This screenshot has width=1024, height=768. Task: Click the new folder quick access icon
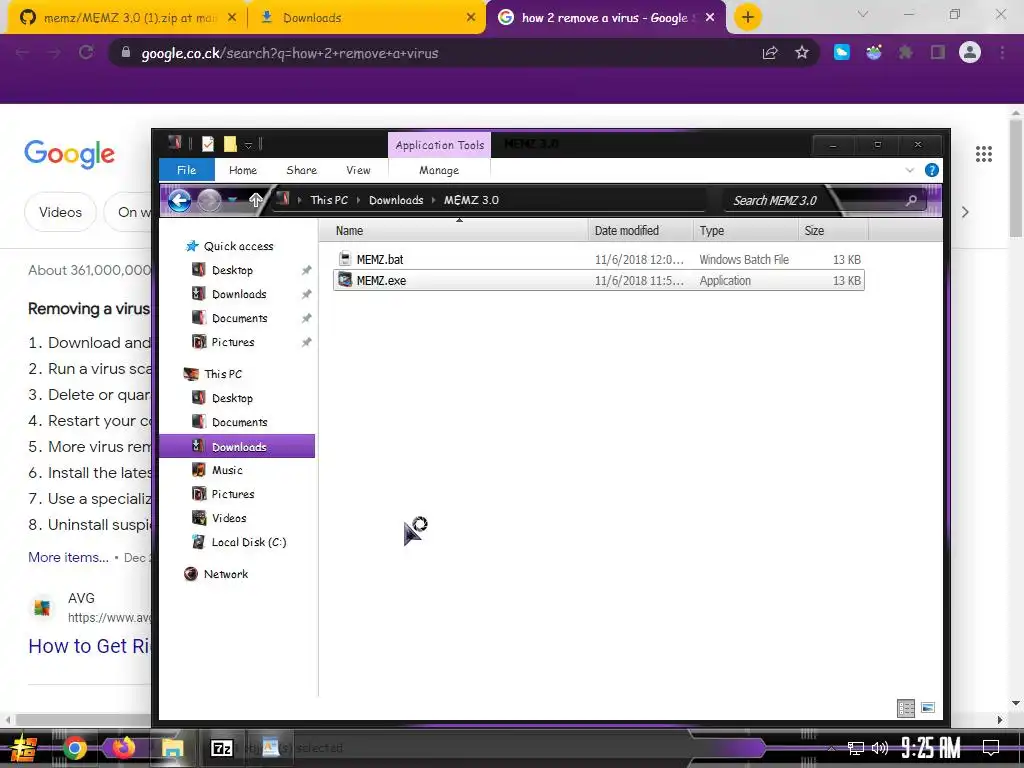[x=230, y=144]
